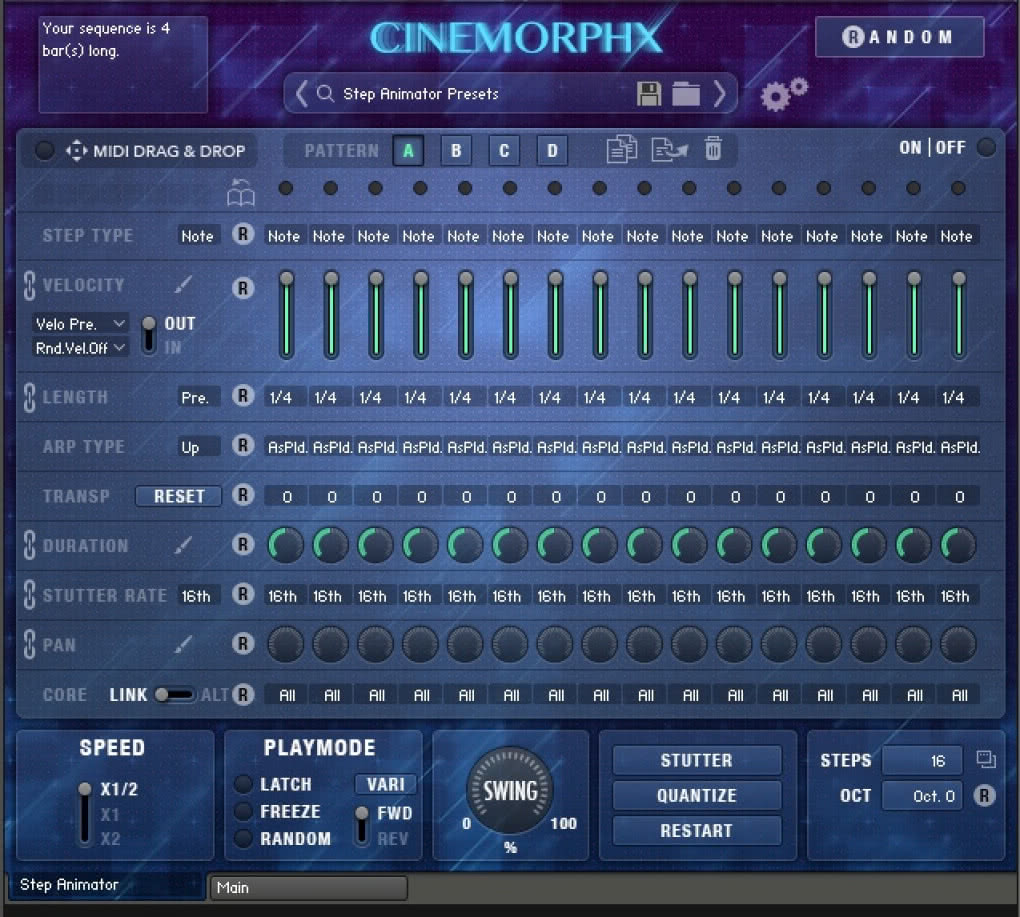Click first step Duration knob
The height and width of the screenshot is (917, 1020).
[286, 544]
